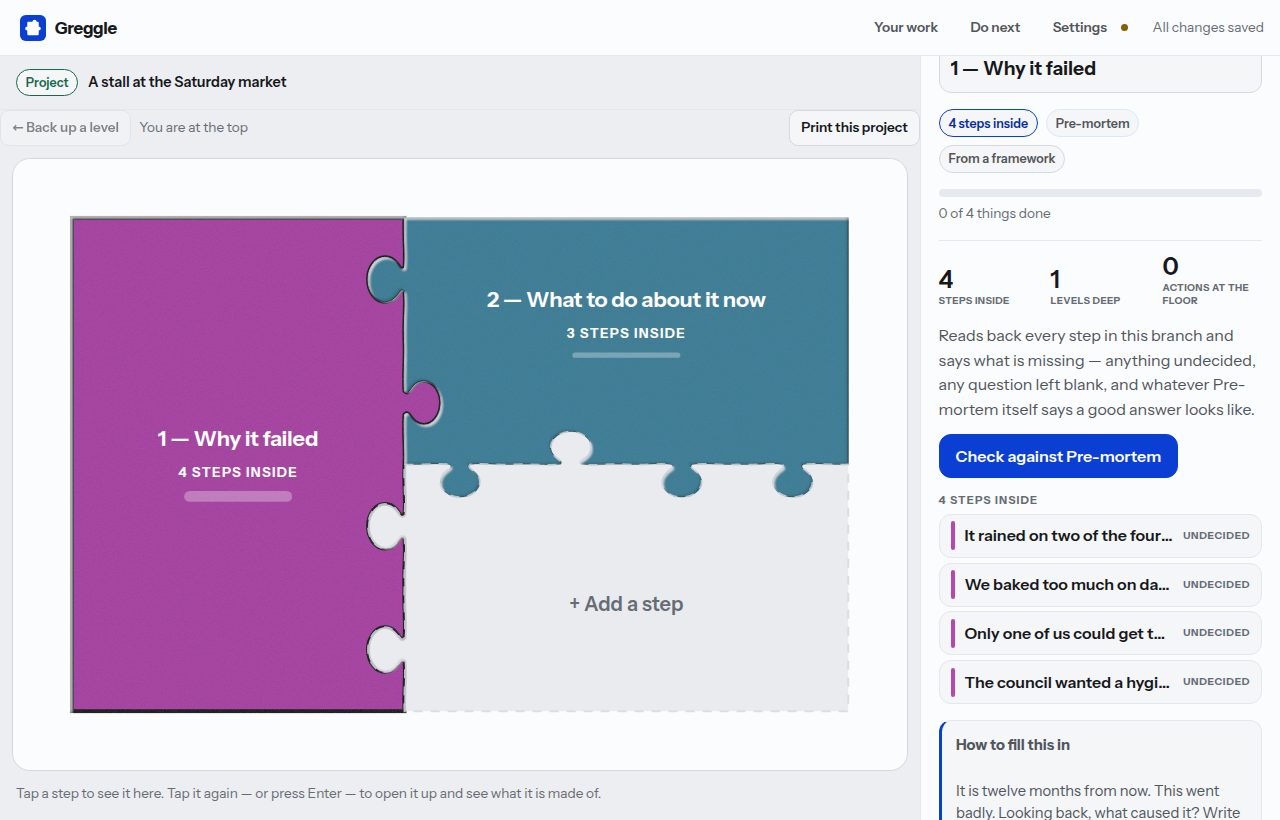The height and width of the screenshot is (820, 1280).
Task: Click Back up a level
Action: (66, 127)
